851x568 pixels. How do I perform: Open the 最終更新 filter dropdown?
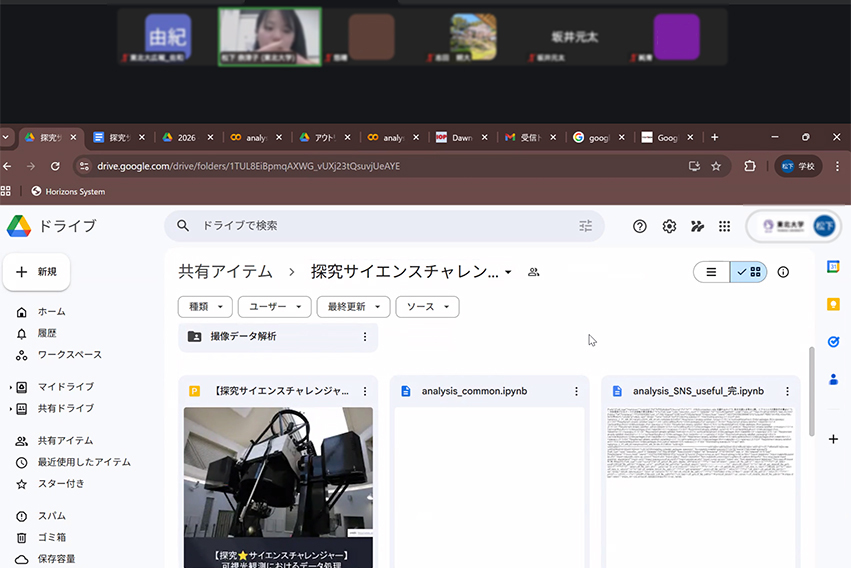point(352,307)
